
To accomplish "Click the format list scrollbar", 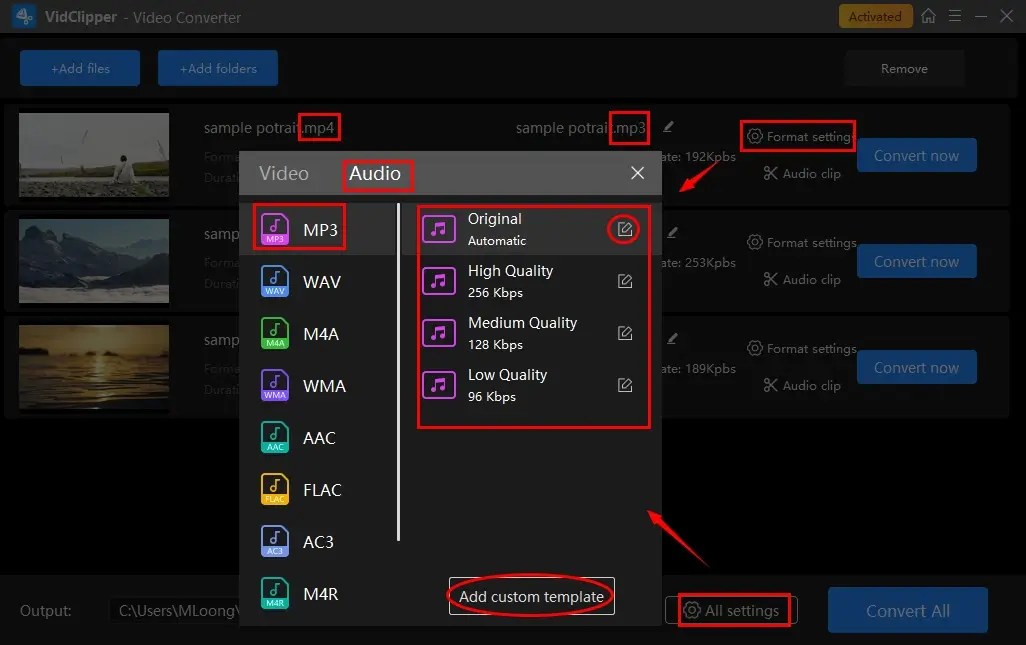I will coord(398,372).
